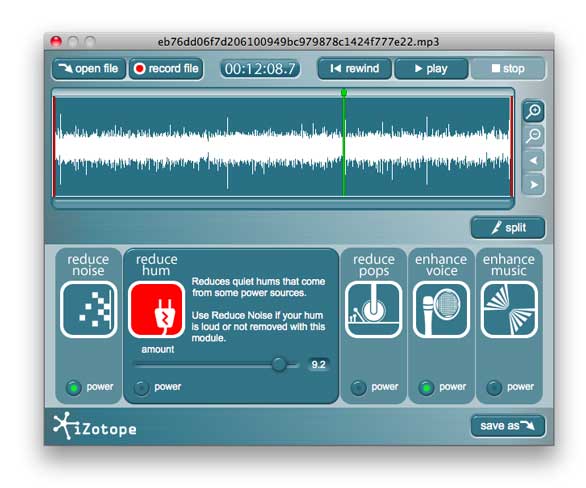Select the enhance voice microphone icon

point(441,309)
